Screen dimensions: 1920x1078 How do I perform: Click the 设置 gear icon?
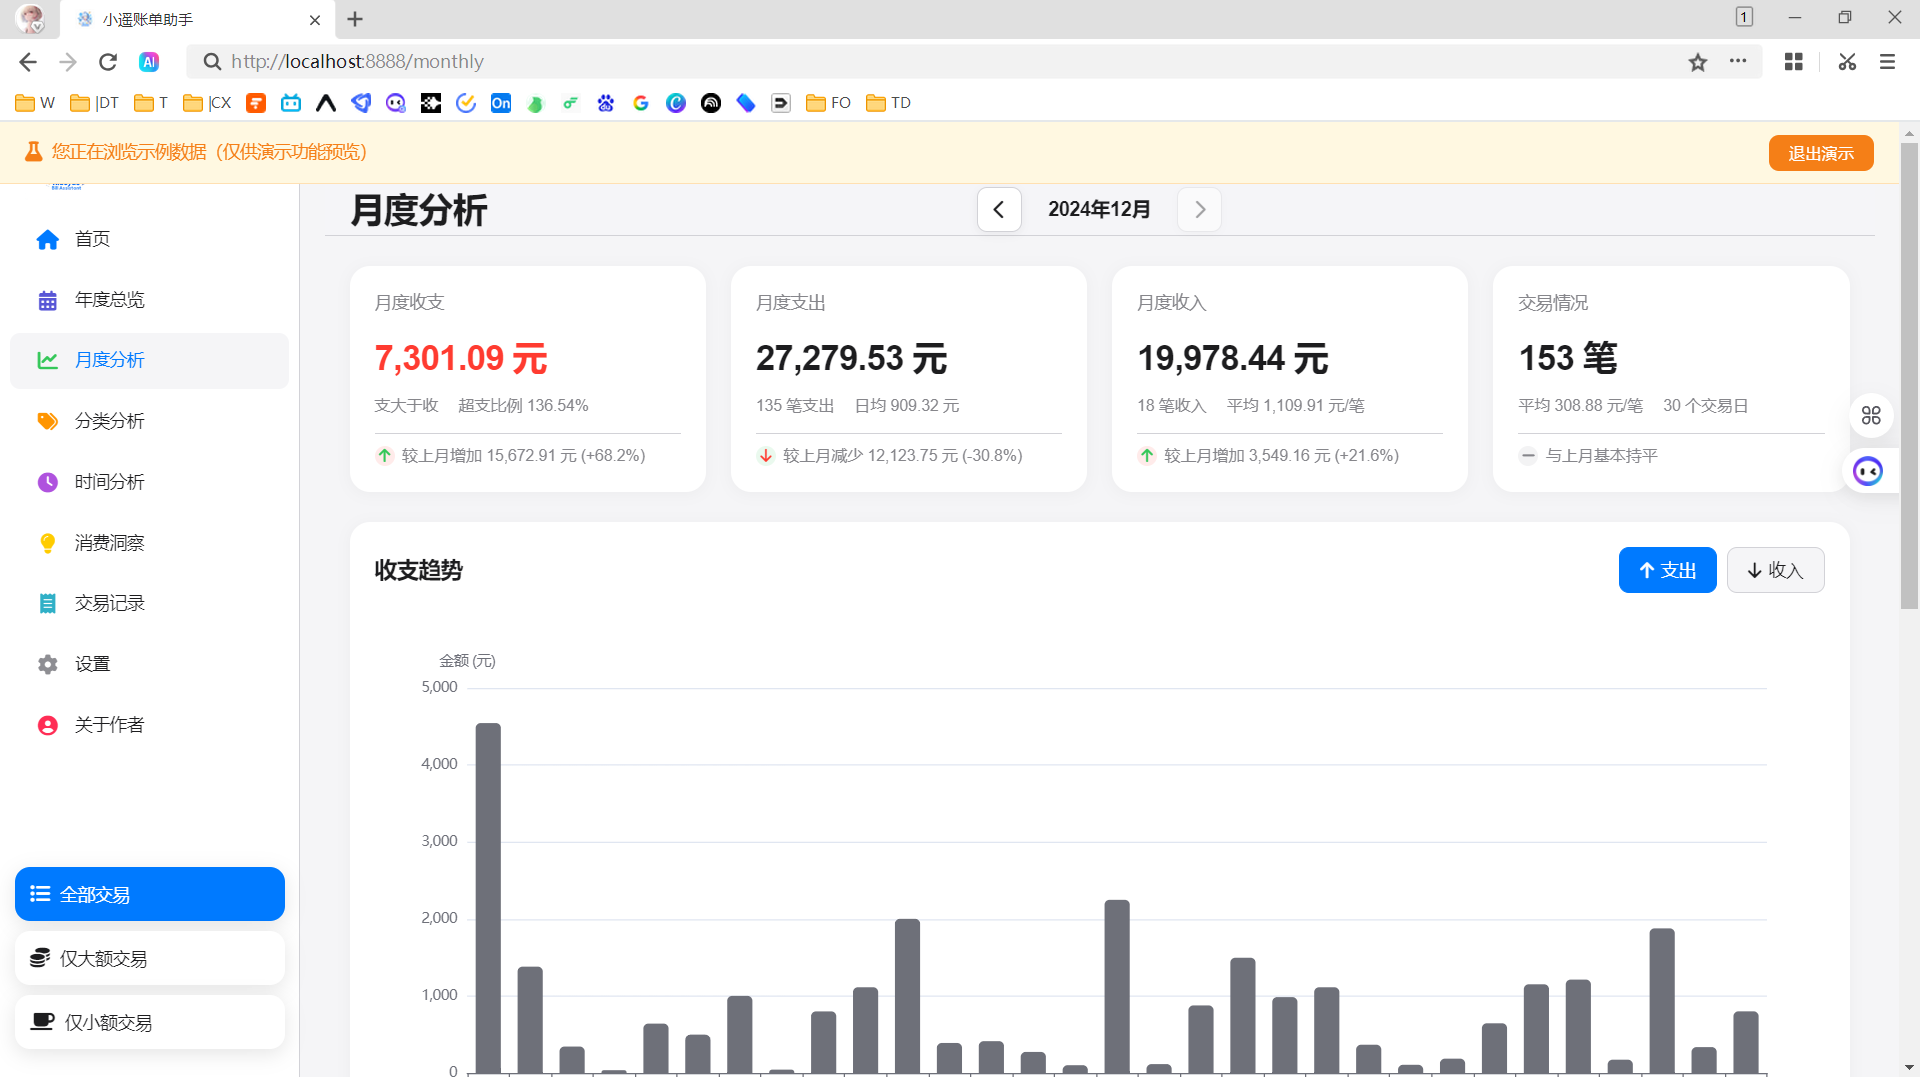coord(47,663)
